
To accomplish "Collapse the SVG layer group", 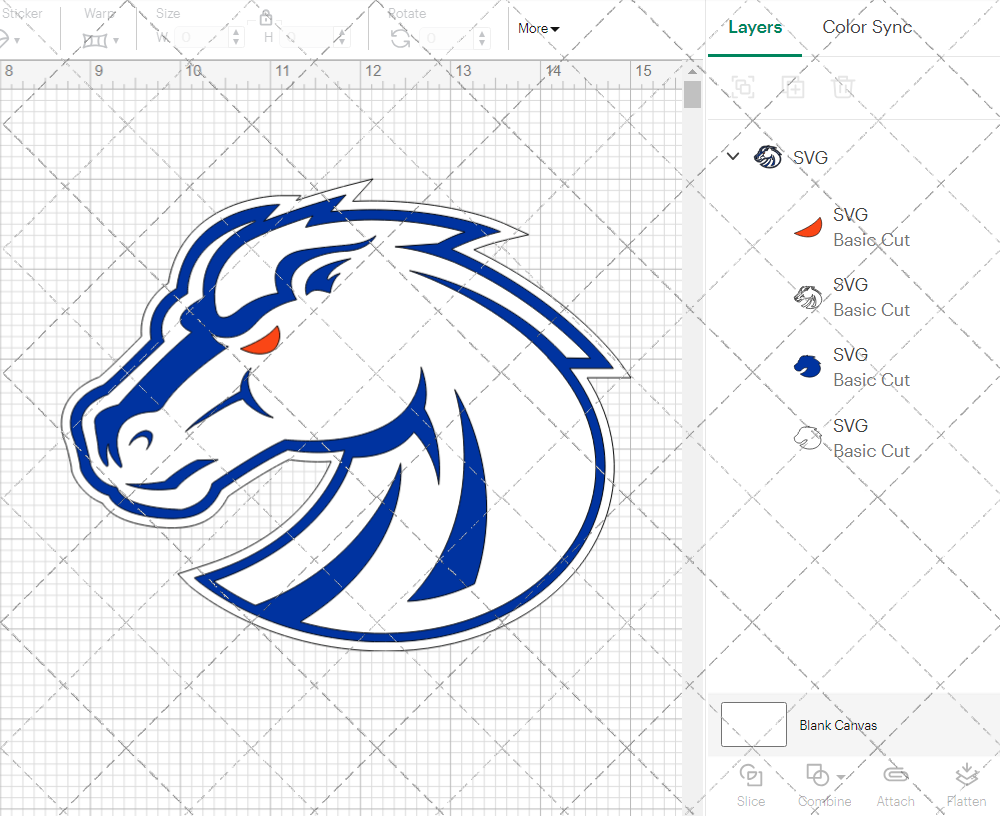I will click(x=733, y=156).
